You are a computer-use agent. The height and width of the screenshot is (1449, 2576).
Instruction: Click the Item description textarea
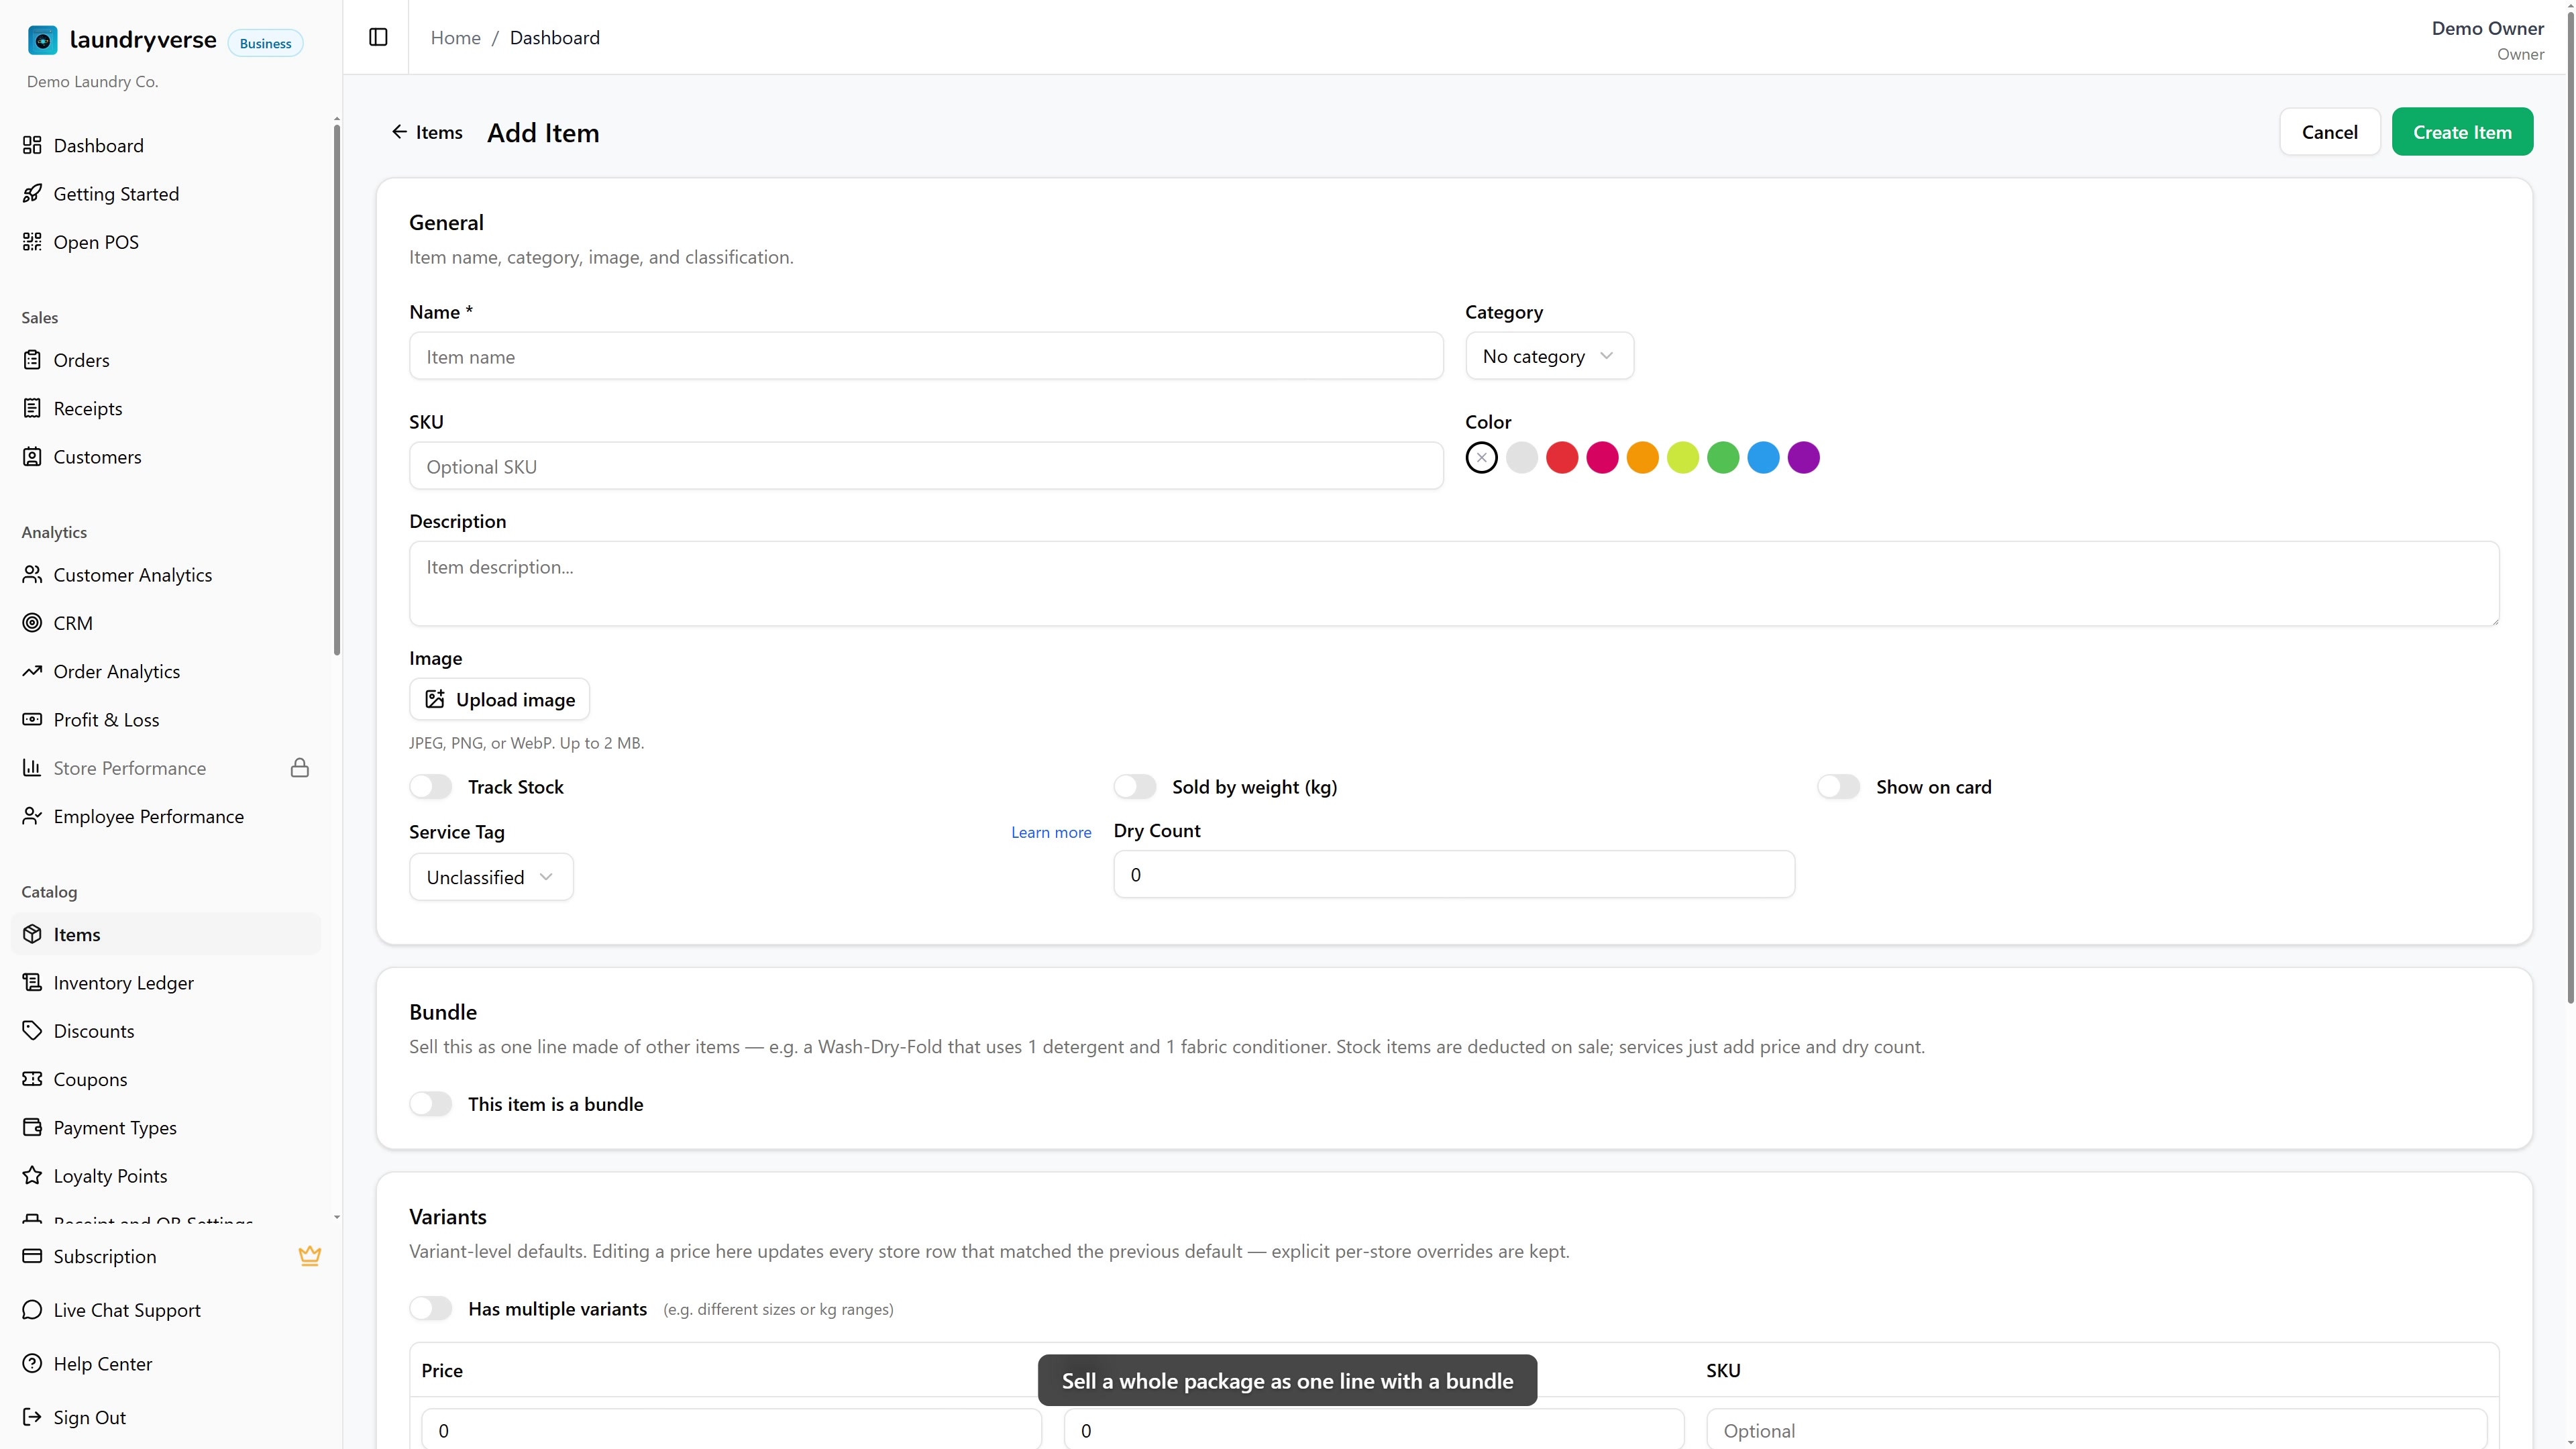(1454, 584)
